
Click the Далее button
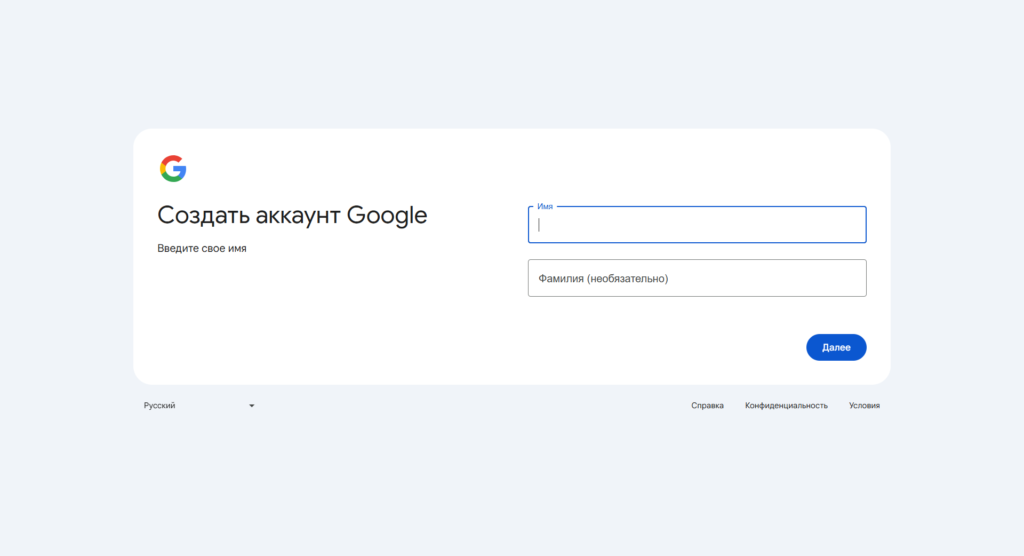(836, 347)
